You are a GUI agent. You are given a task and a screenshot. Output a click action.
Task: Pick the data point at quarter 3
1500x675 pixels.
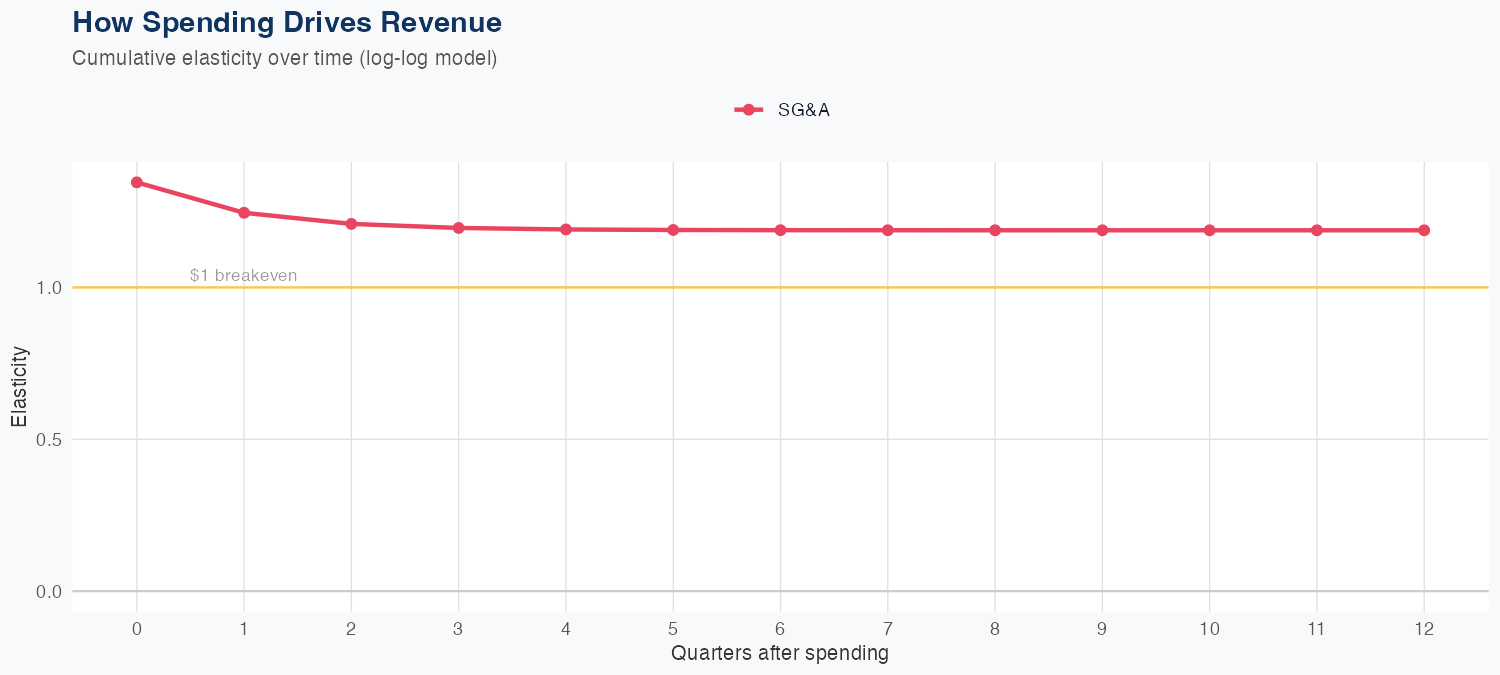458,228
